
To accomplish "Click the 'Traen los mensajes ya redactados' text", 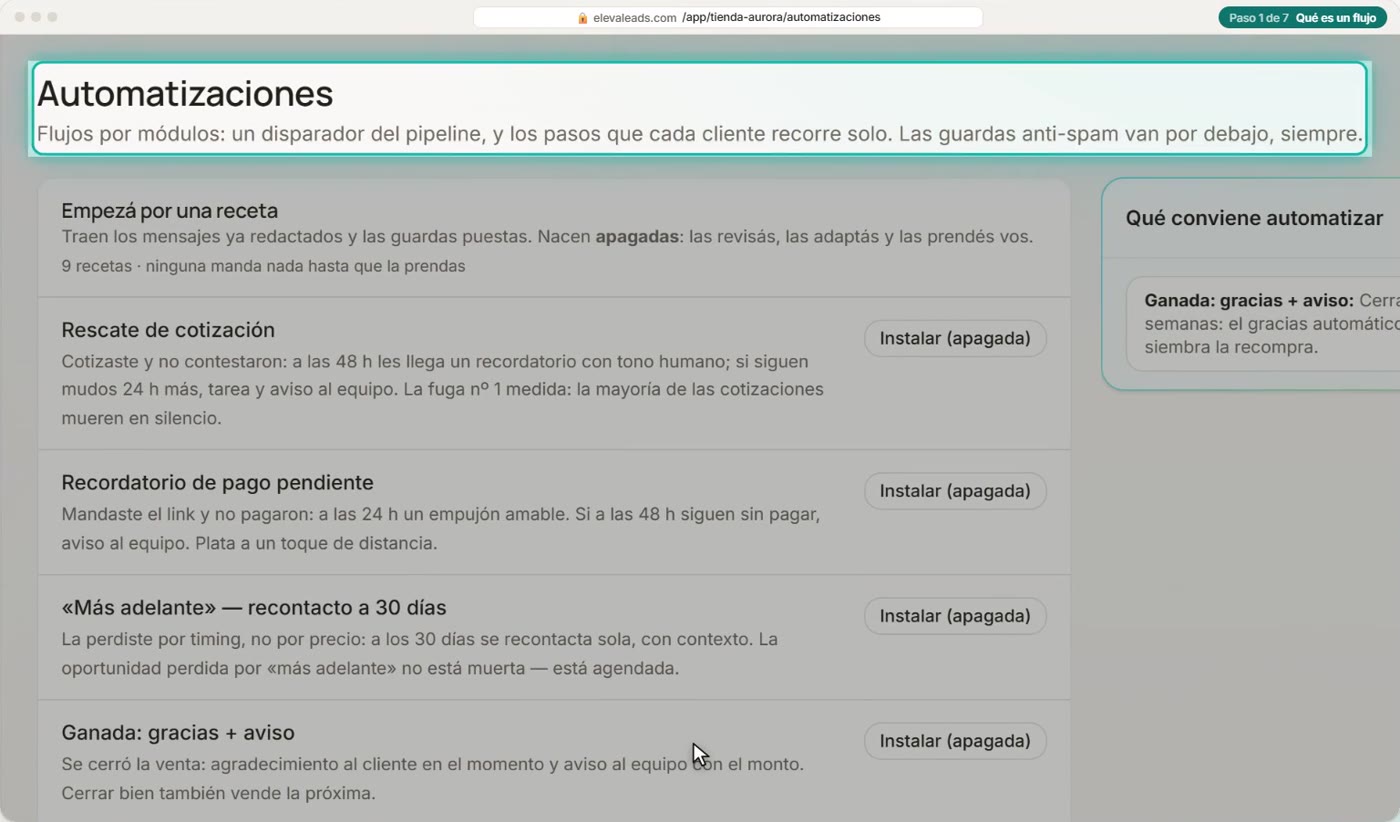I will 547,237.
